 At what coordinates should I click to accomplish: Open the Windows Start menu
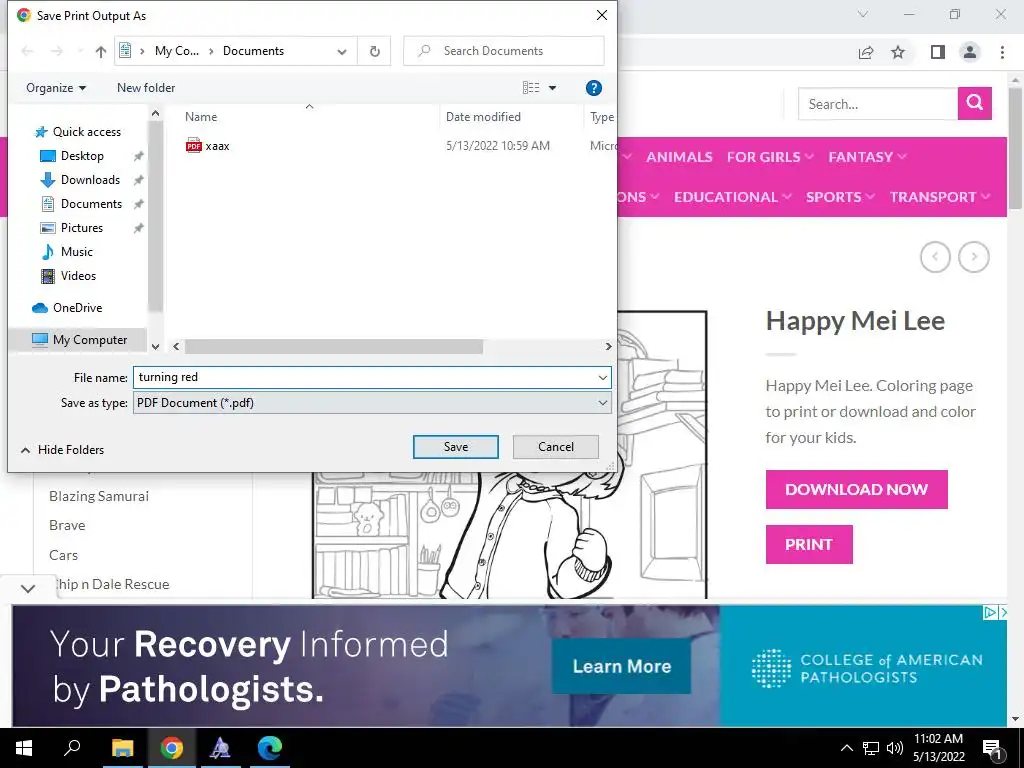(24, 748)
